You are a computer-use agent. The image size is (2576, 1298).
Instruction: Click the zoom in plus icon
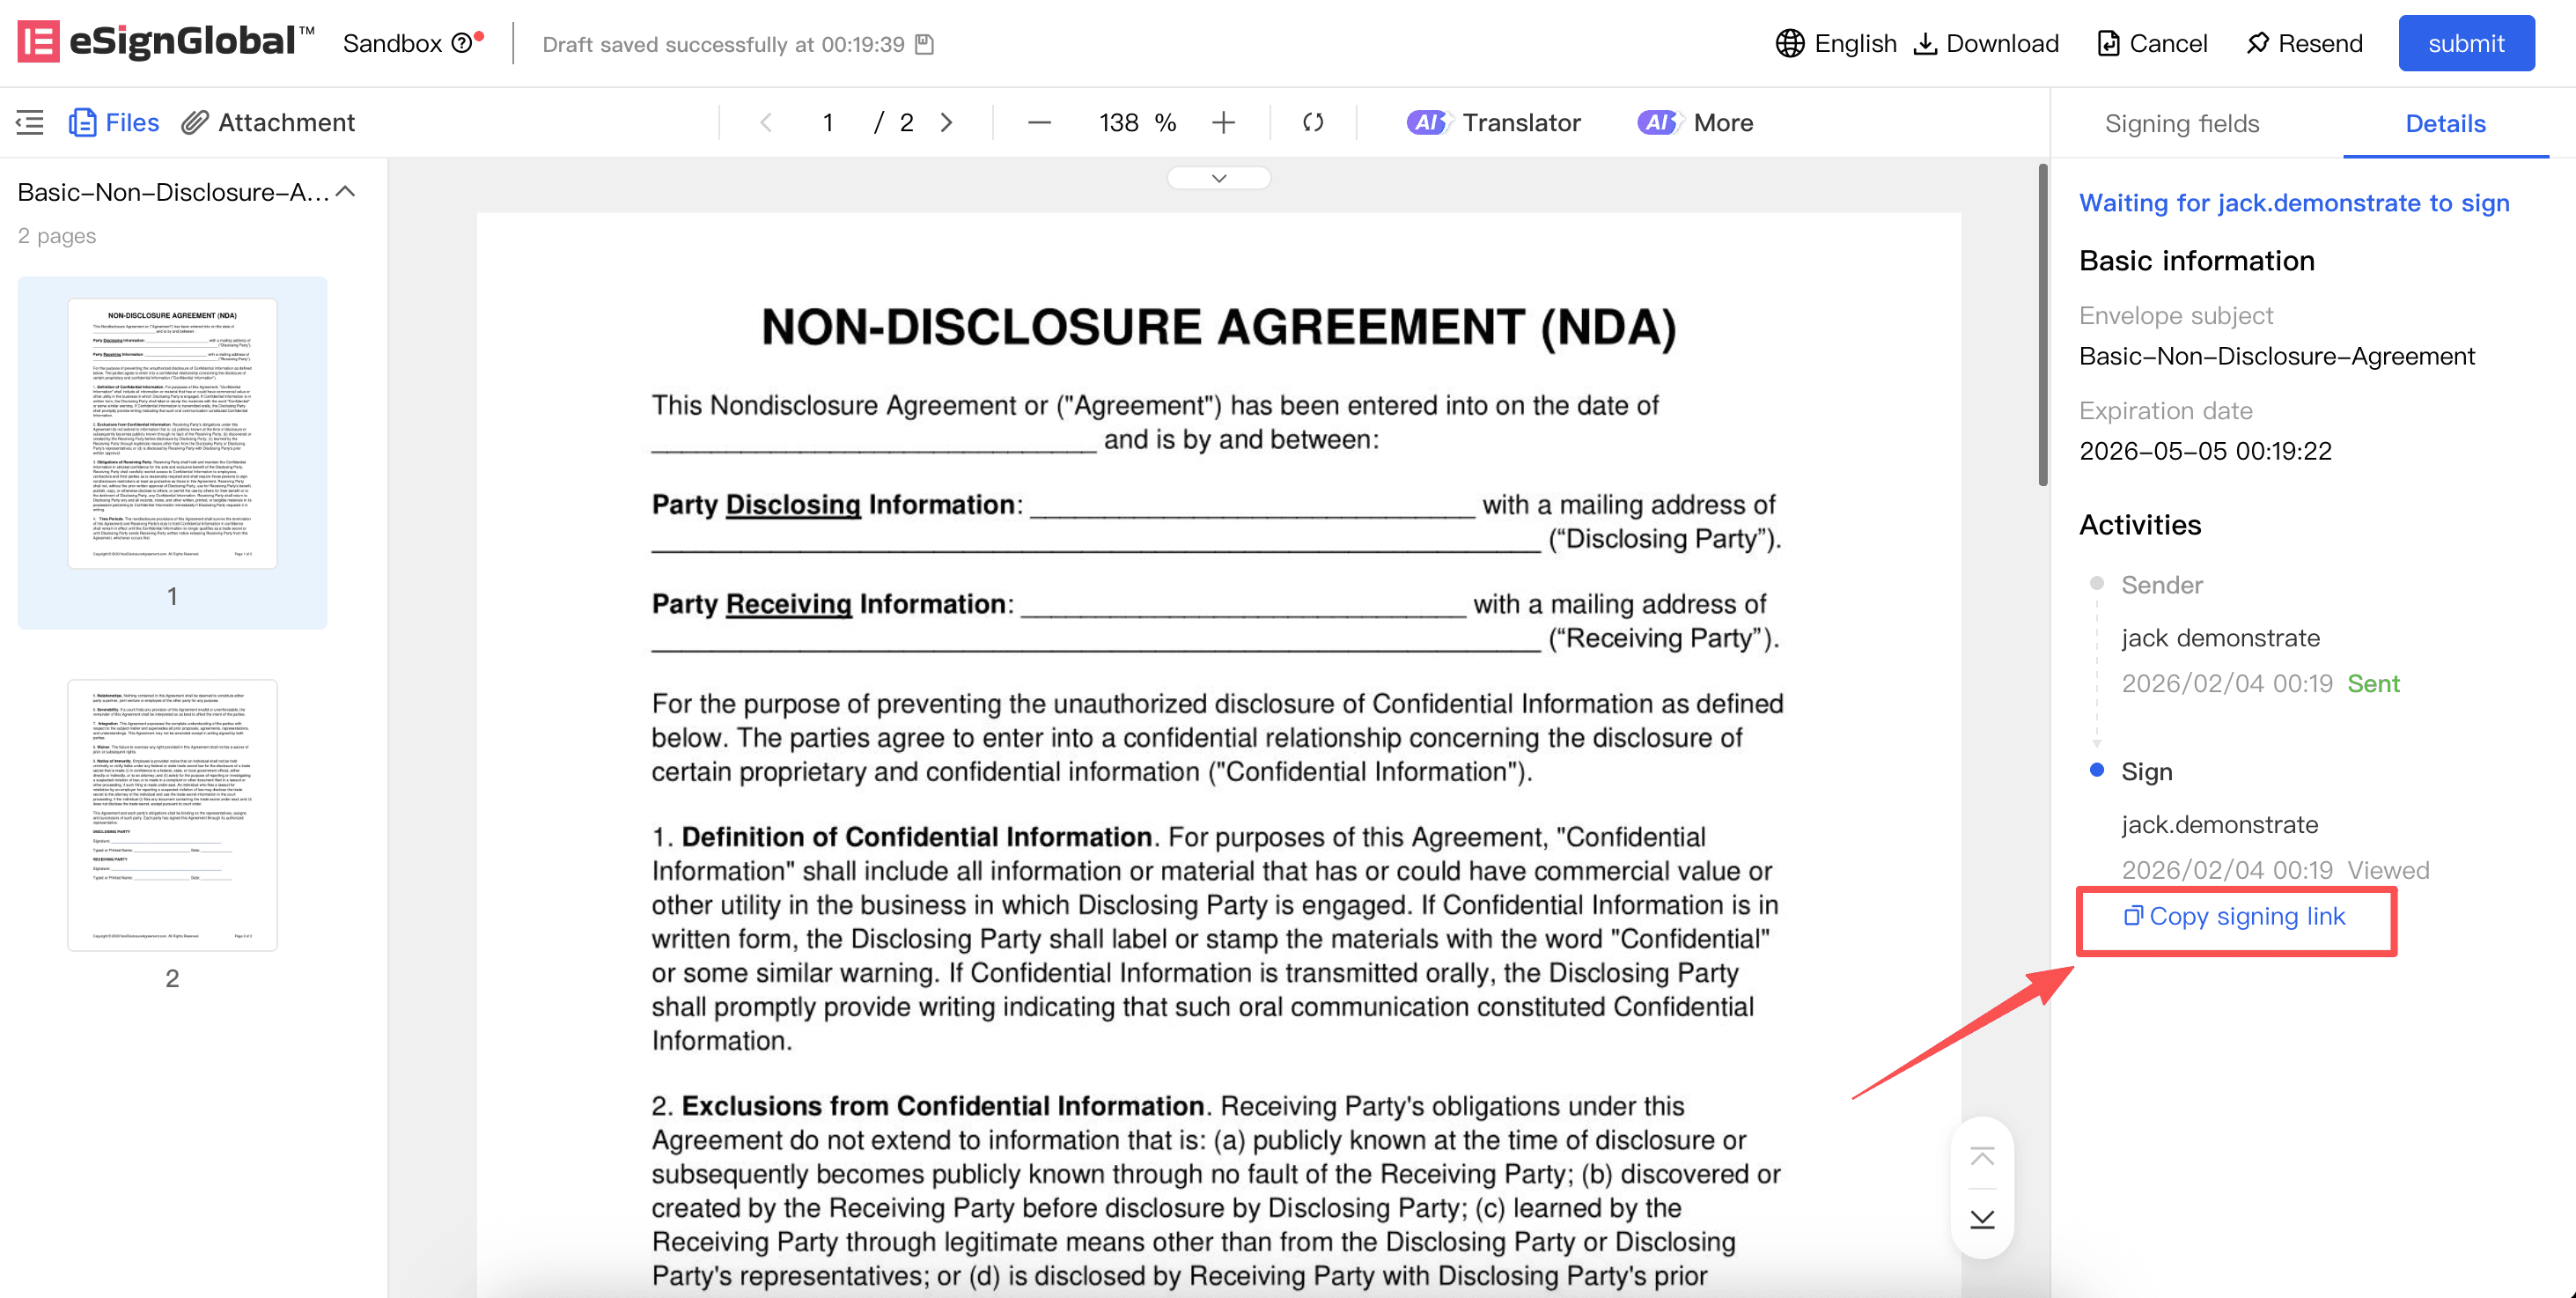pos(1223,122)
